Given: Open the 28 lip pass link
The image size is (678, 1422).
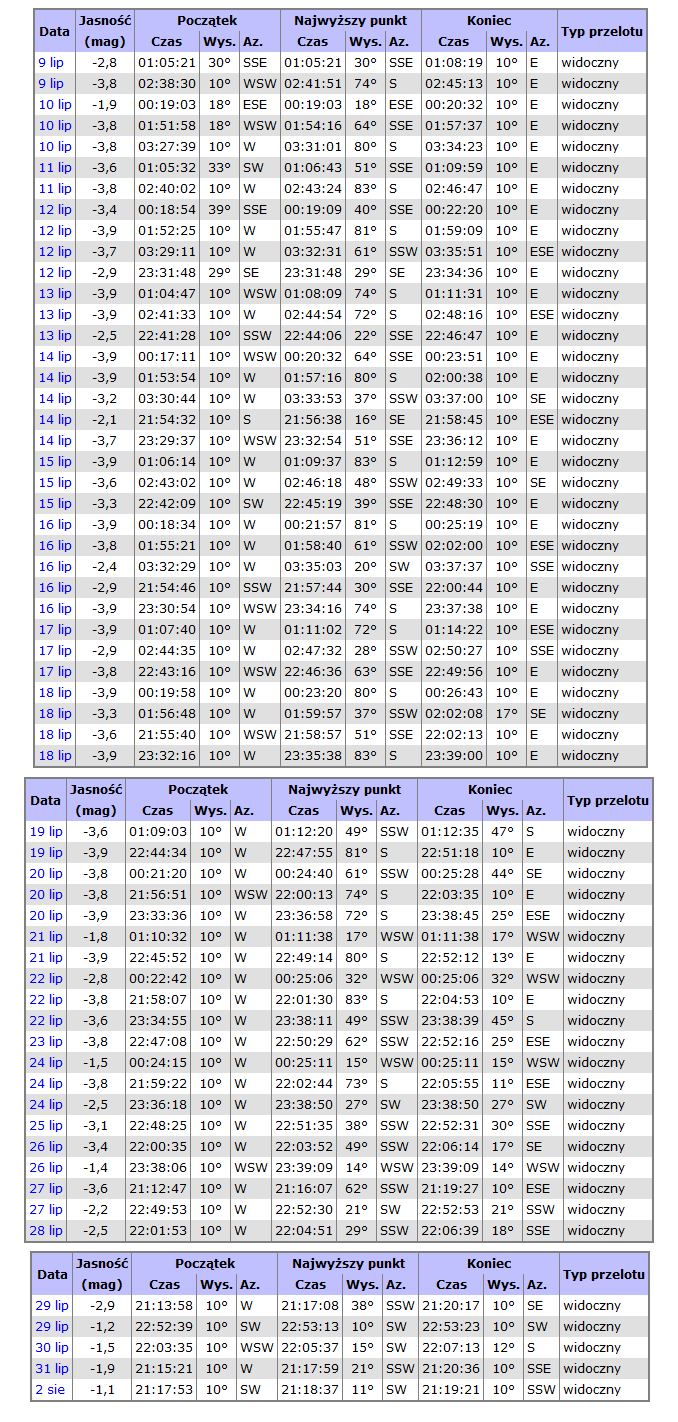Looking at the screenshot, I should (x=46, y=1230).
